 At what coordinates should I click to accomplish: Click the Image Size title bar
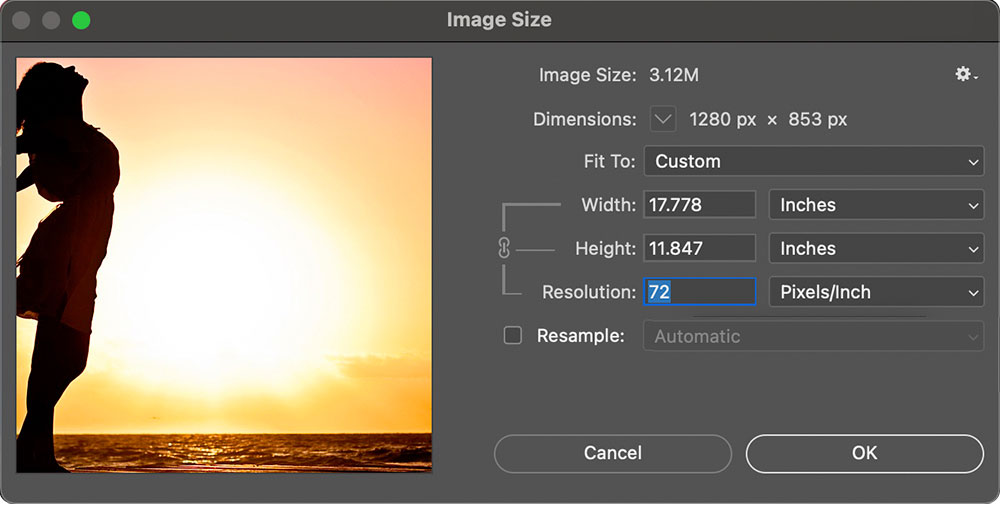499,20
